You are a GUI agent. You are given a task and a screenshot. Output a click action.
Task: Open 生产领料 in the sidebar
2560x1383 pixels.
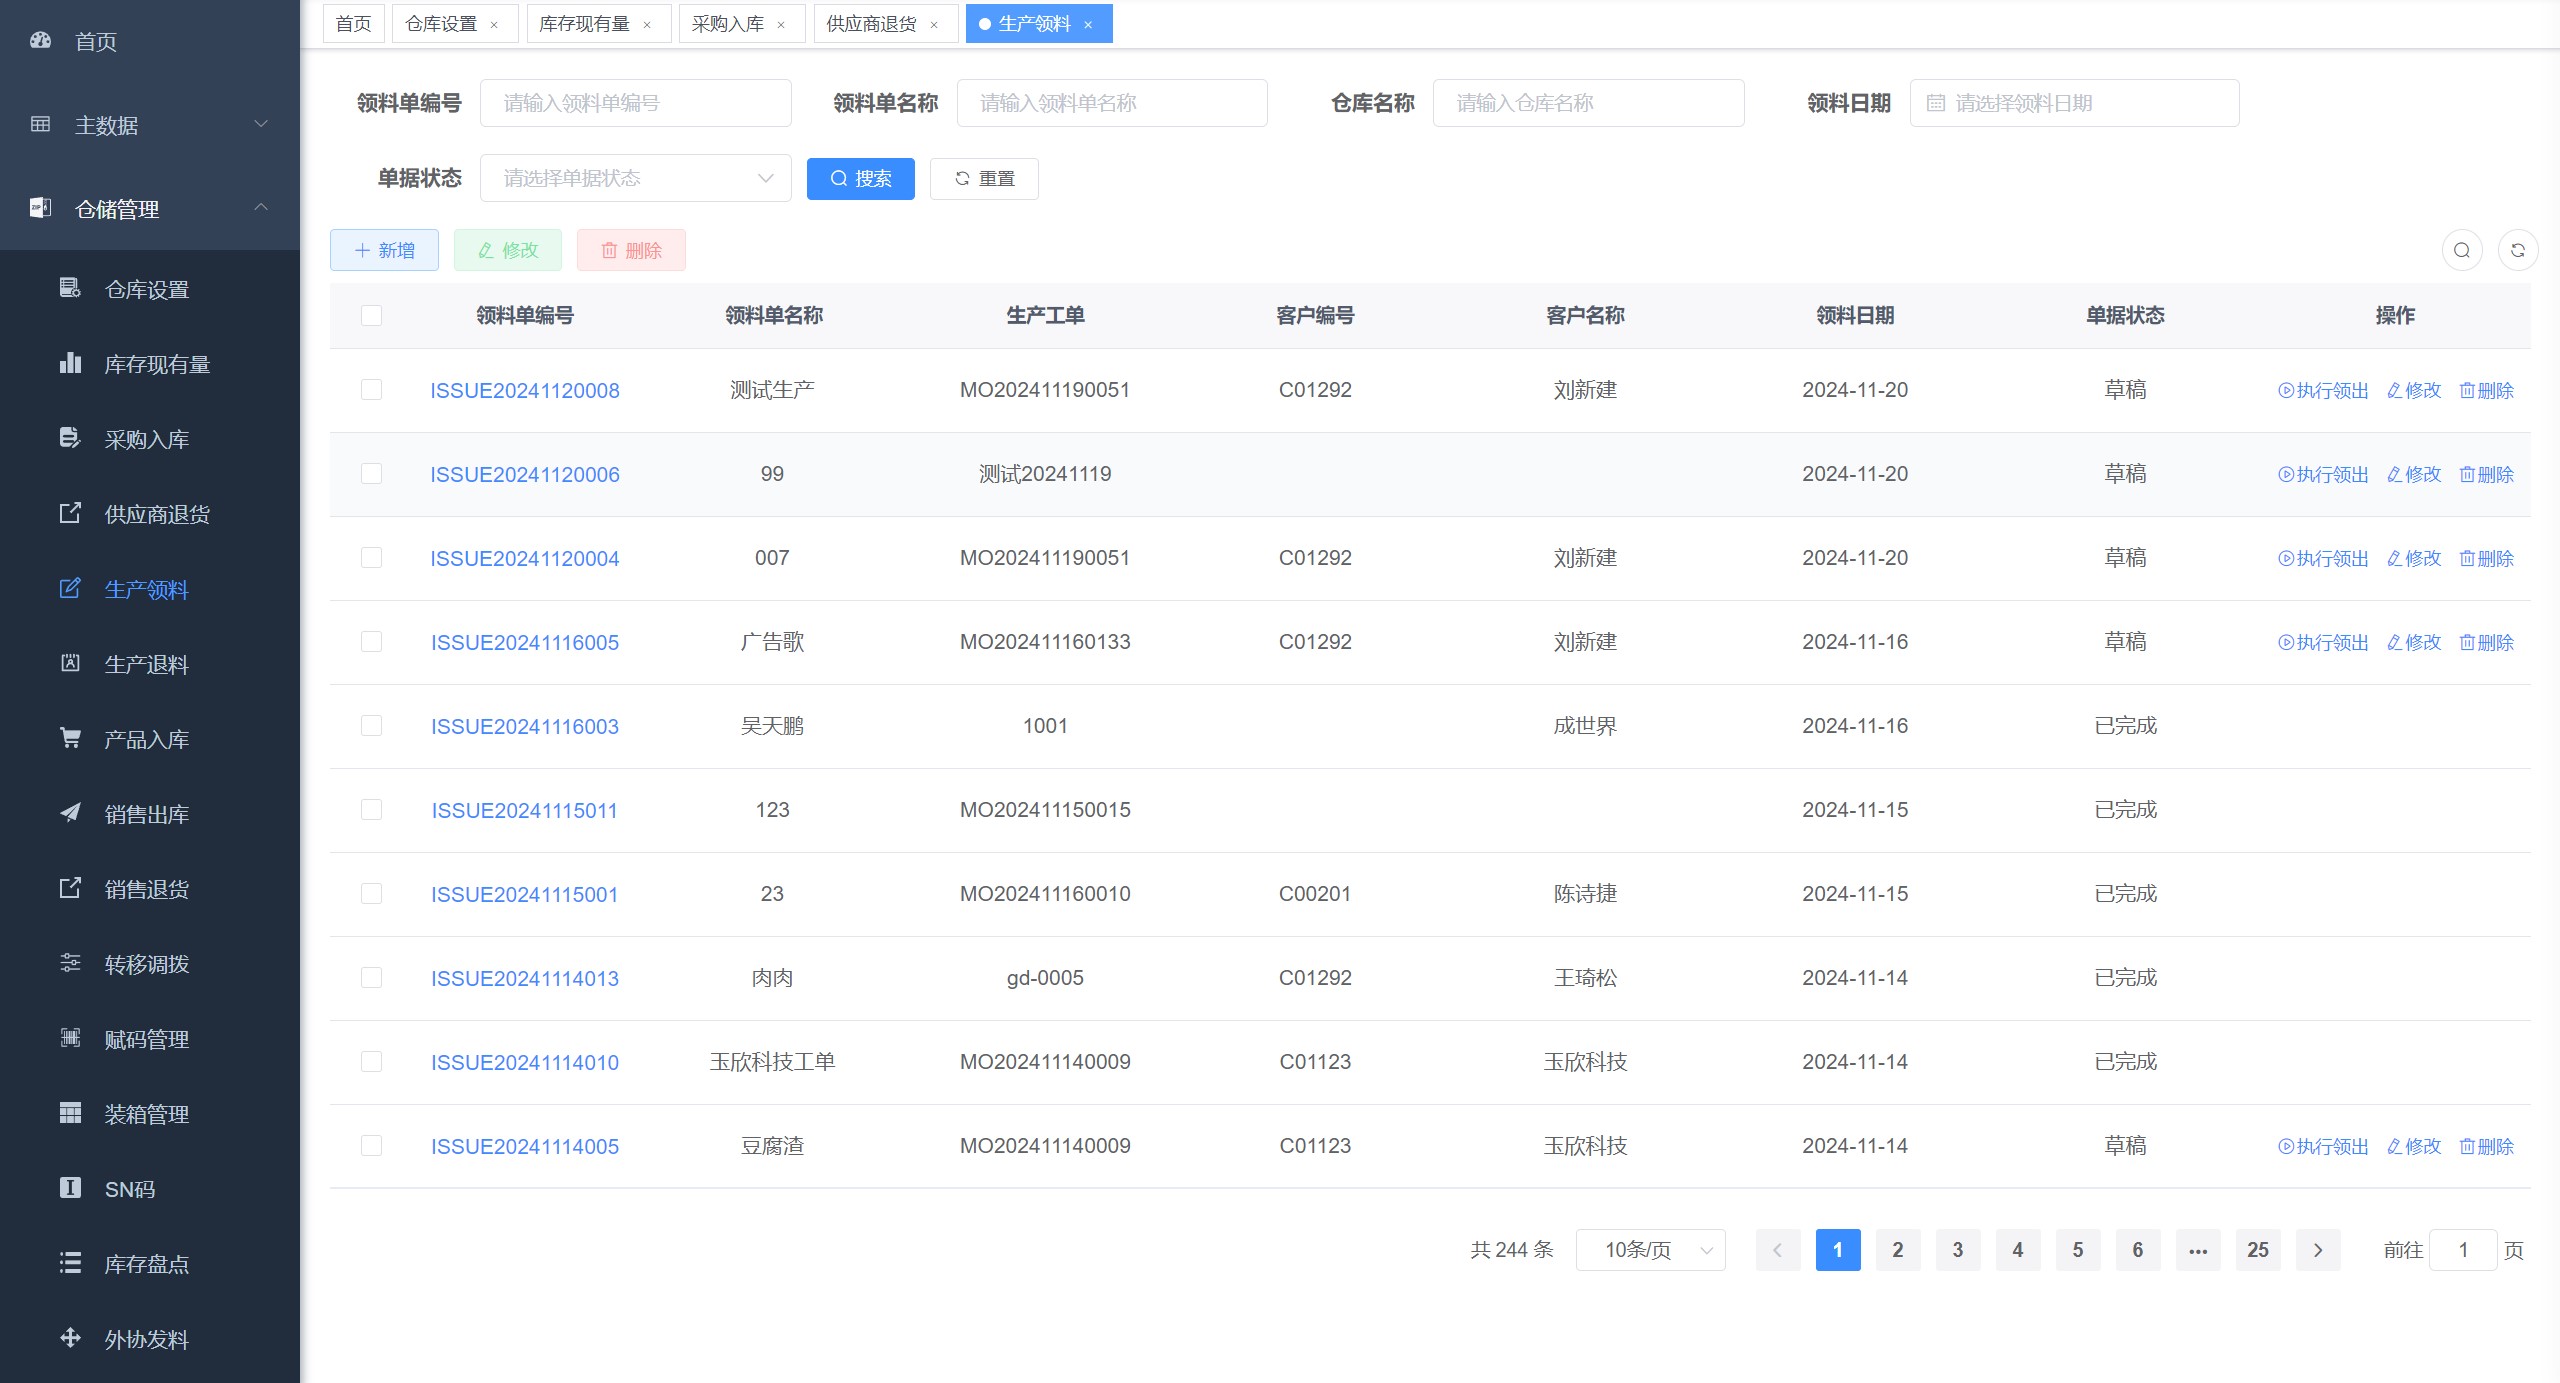pos(150,589)
